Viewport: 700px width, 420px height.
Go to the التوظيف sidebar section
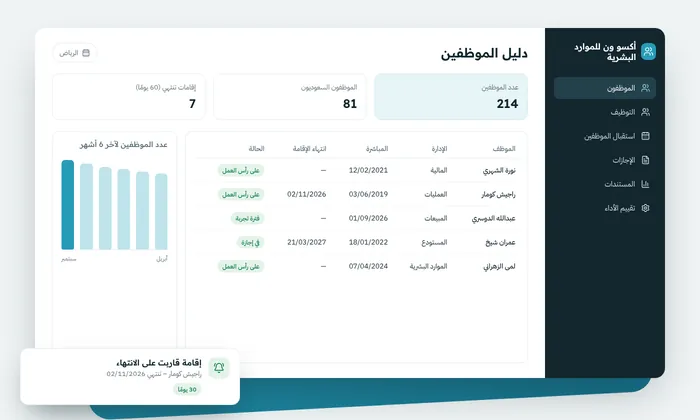click(x=604, y=112)
